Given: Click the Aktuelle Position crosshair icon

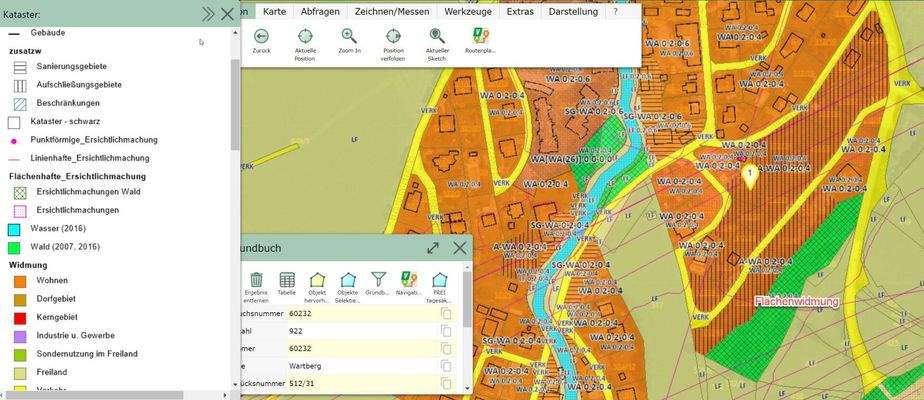Looking at the screenshot, I should (x=305, y=36).
